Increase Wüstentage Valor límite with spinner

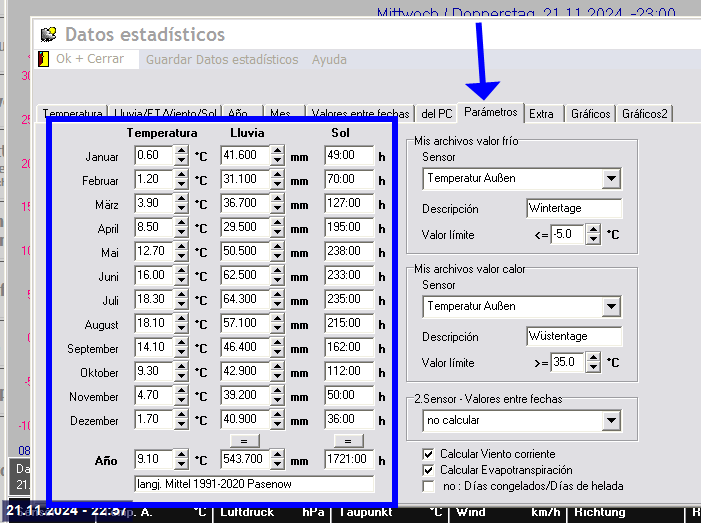(x=594, y=358)
